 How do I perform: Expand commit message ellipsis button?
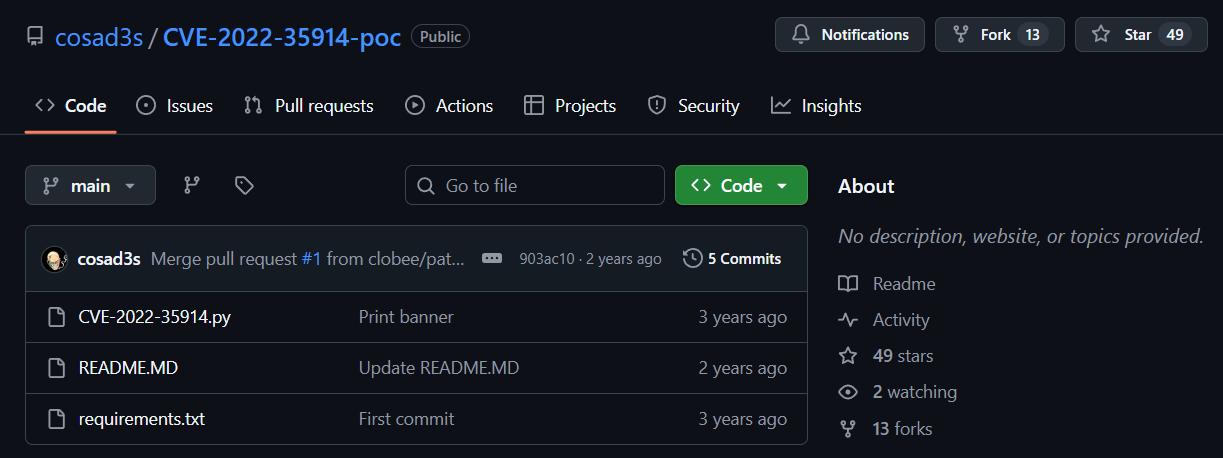tap(492, 259)
